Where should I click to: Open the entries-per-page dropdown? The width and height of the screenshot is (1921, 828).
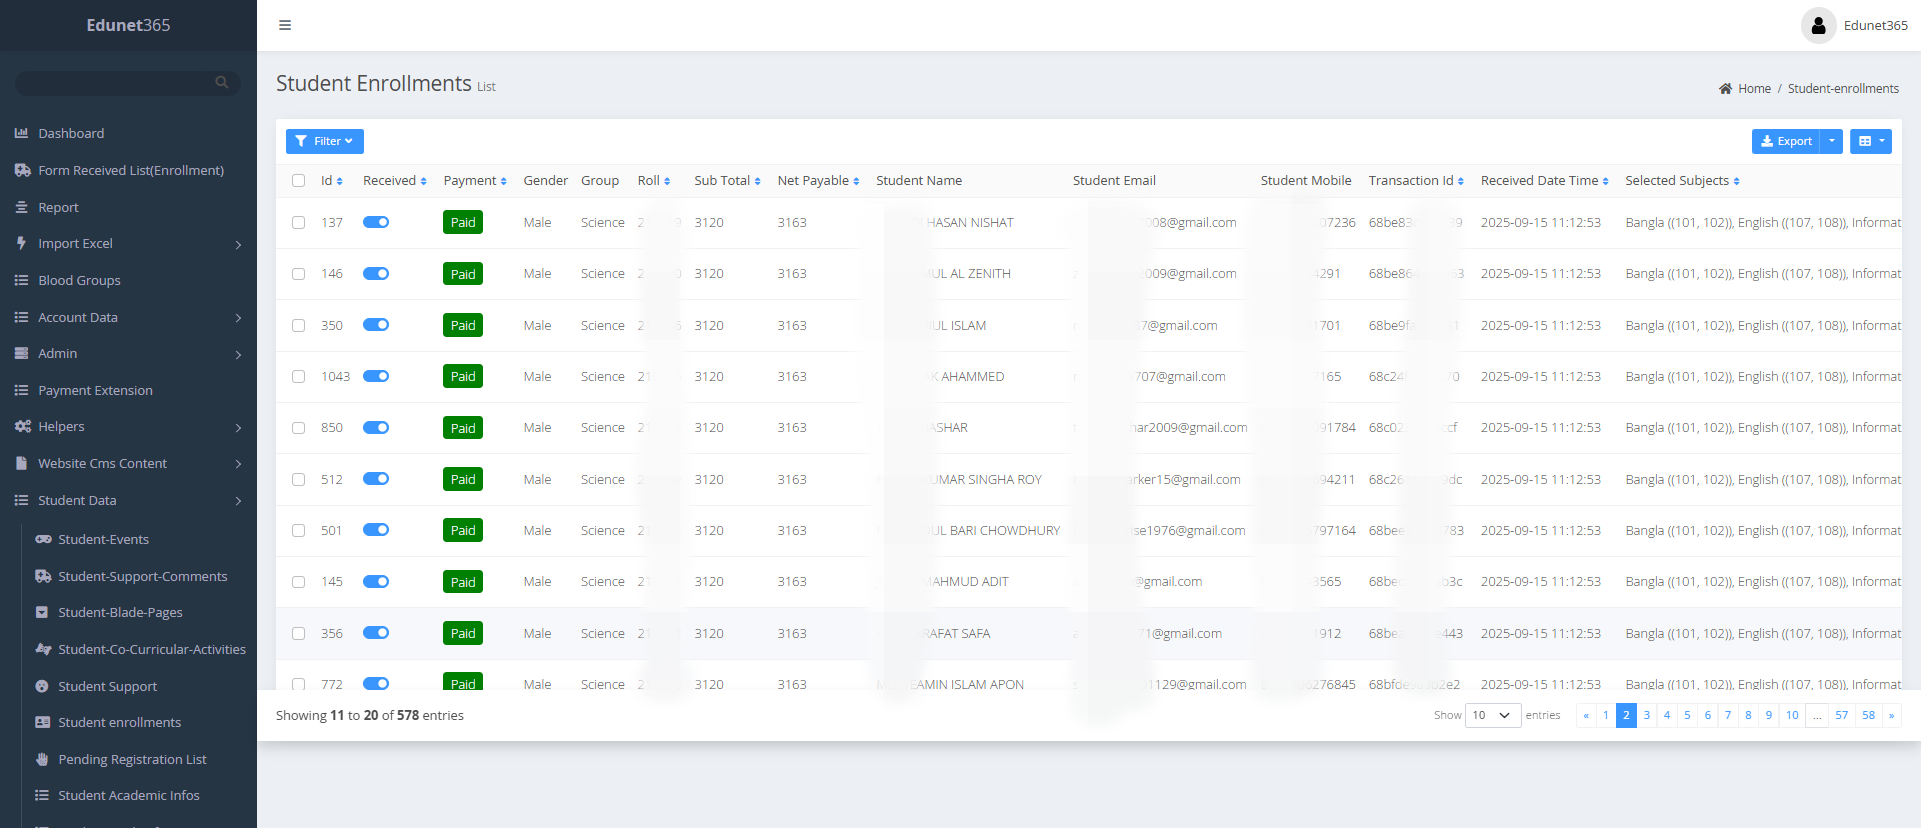[1492, 715]
